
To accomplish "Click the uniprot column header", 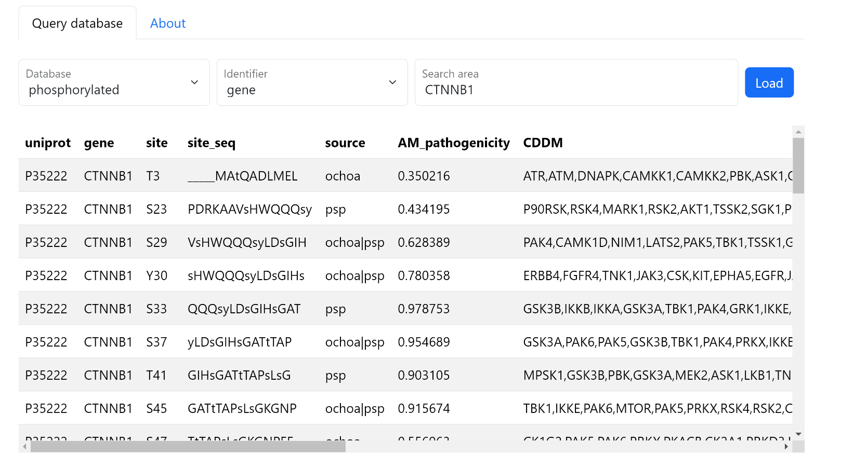I will 48,143.
